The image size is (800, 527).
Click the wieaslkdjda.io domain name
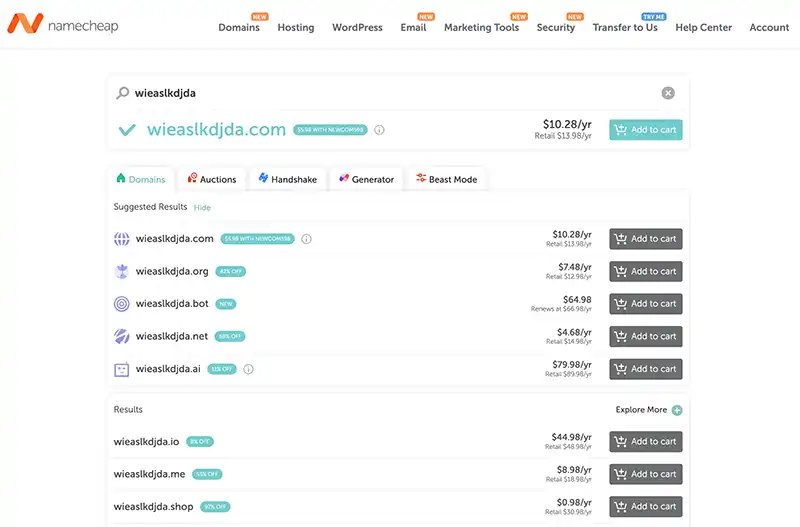pos(146,442)
